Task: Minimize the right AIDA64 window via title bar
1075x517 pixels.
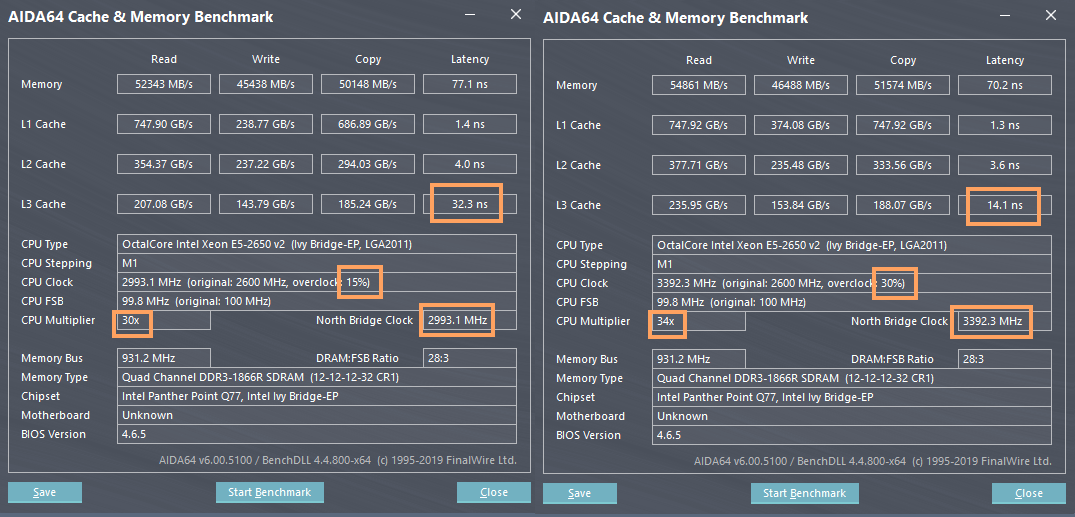Action: [1004, 16]
